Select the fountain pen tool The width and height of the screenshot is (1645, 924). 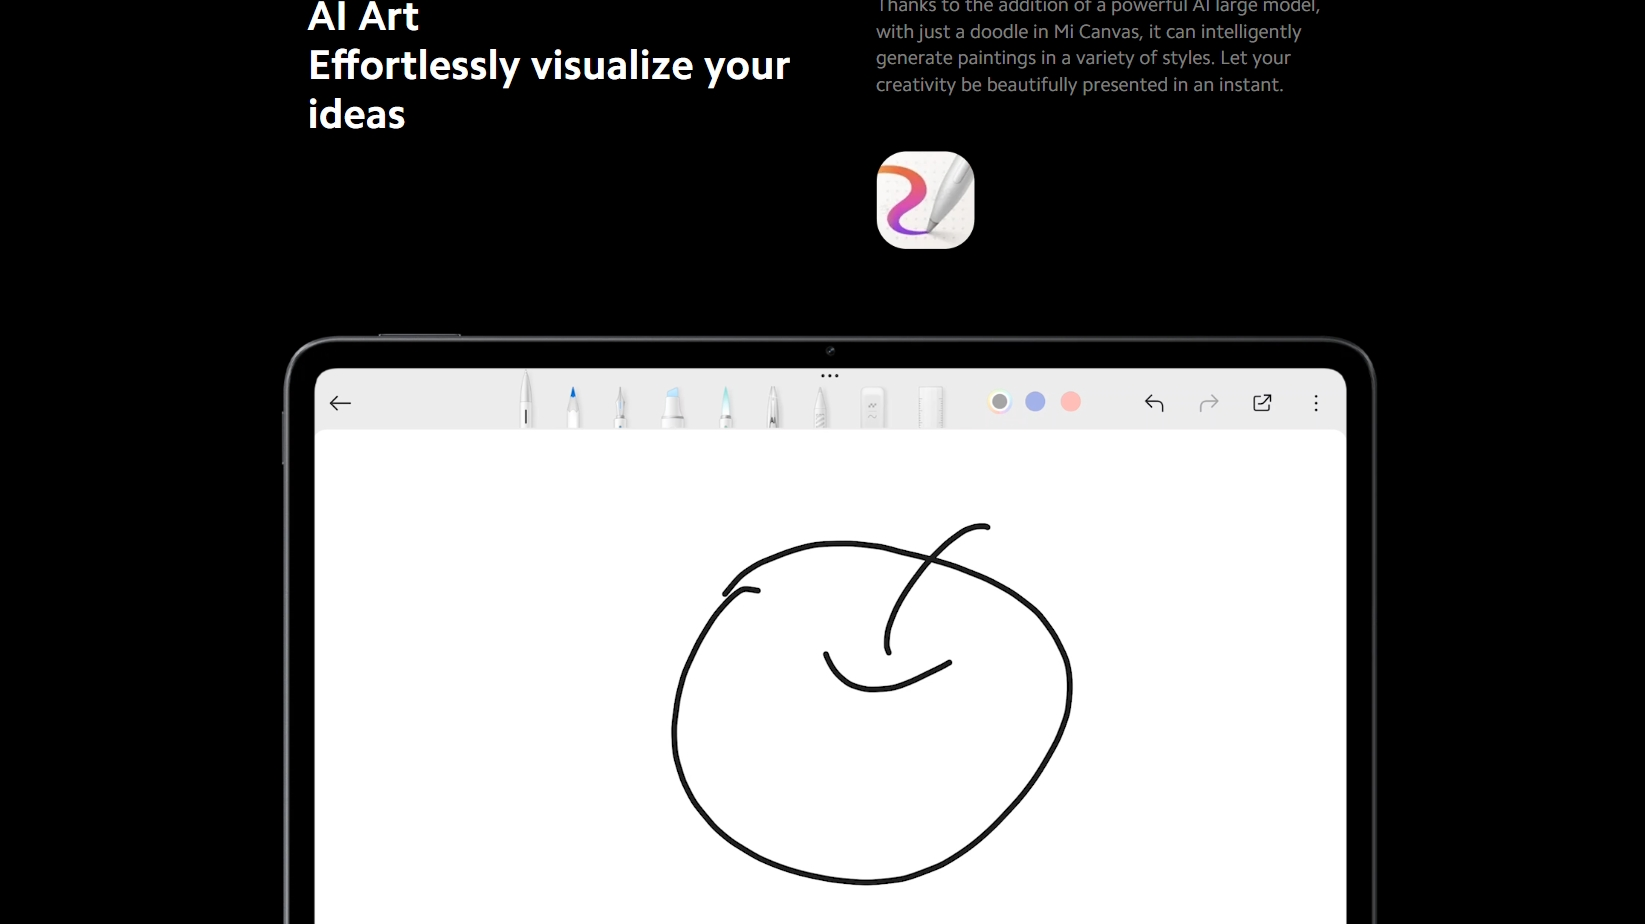(621, 407)
